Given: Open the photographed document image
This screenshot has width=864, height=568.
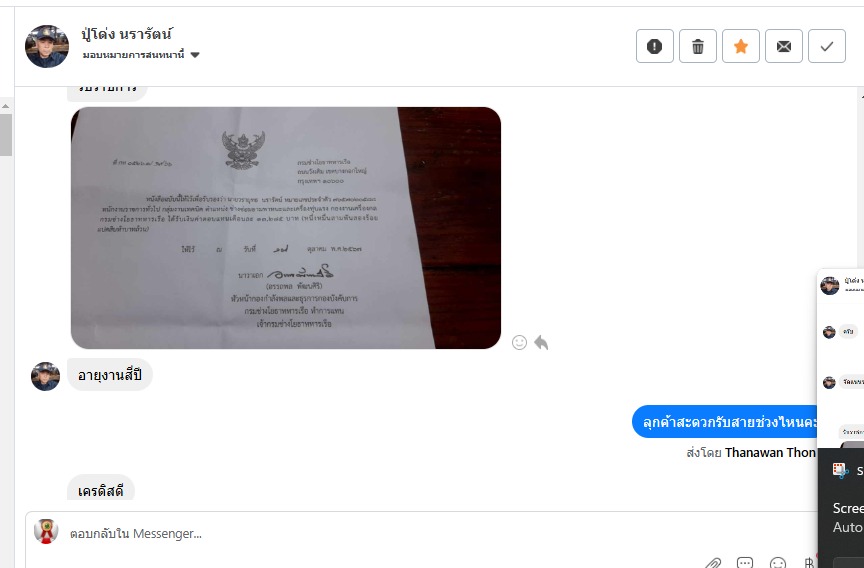Looking at the screenshot, I should pos(286,228).
